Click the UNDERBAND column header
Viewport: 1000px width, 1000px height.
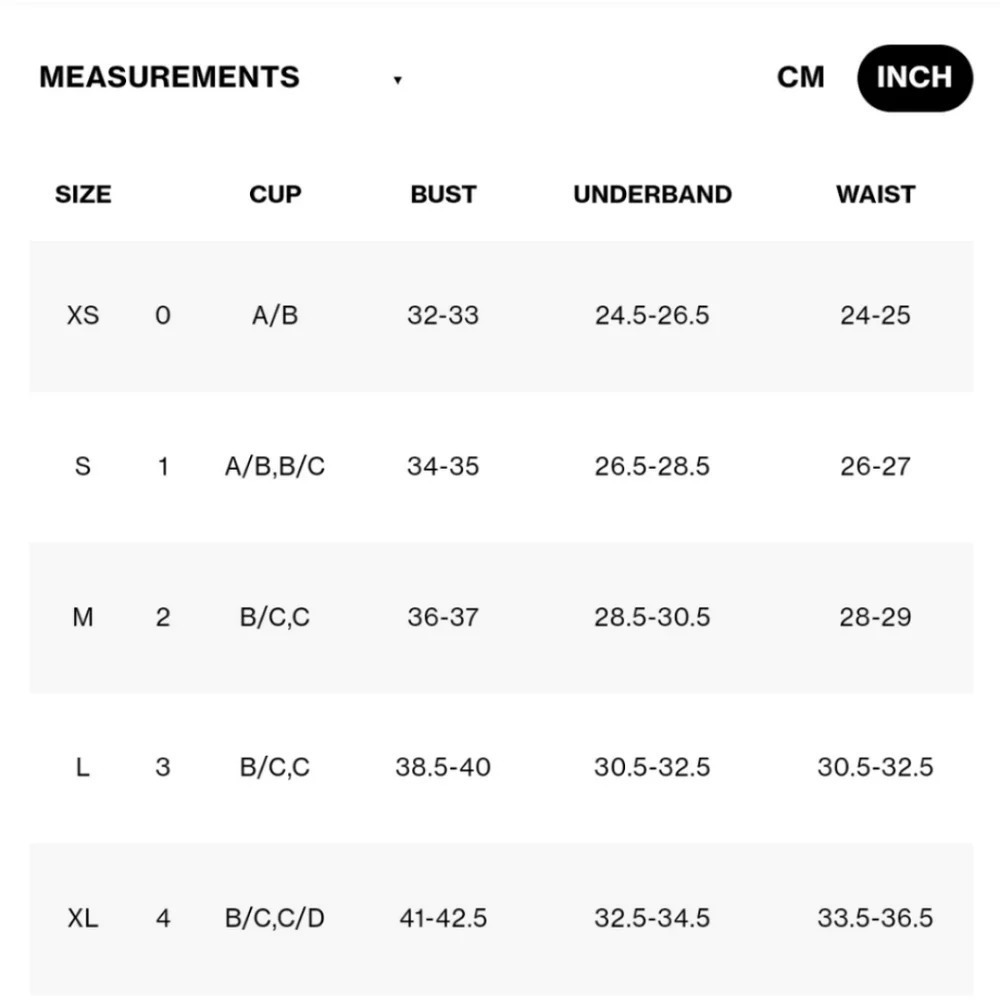(652, 195)
